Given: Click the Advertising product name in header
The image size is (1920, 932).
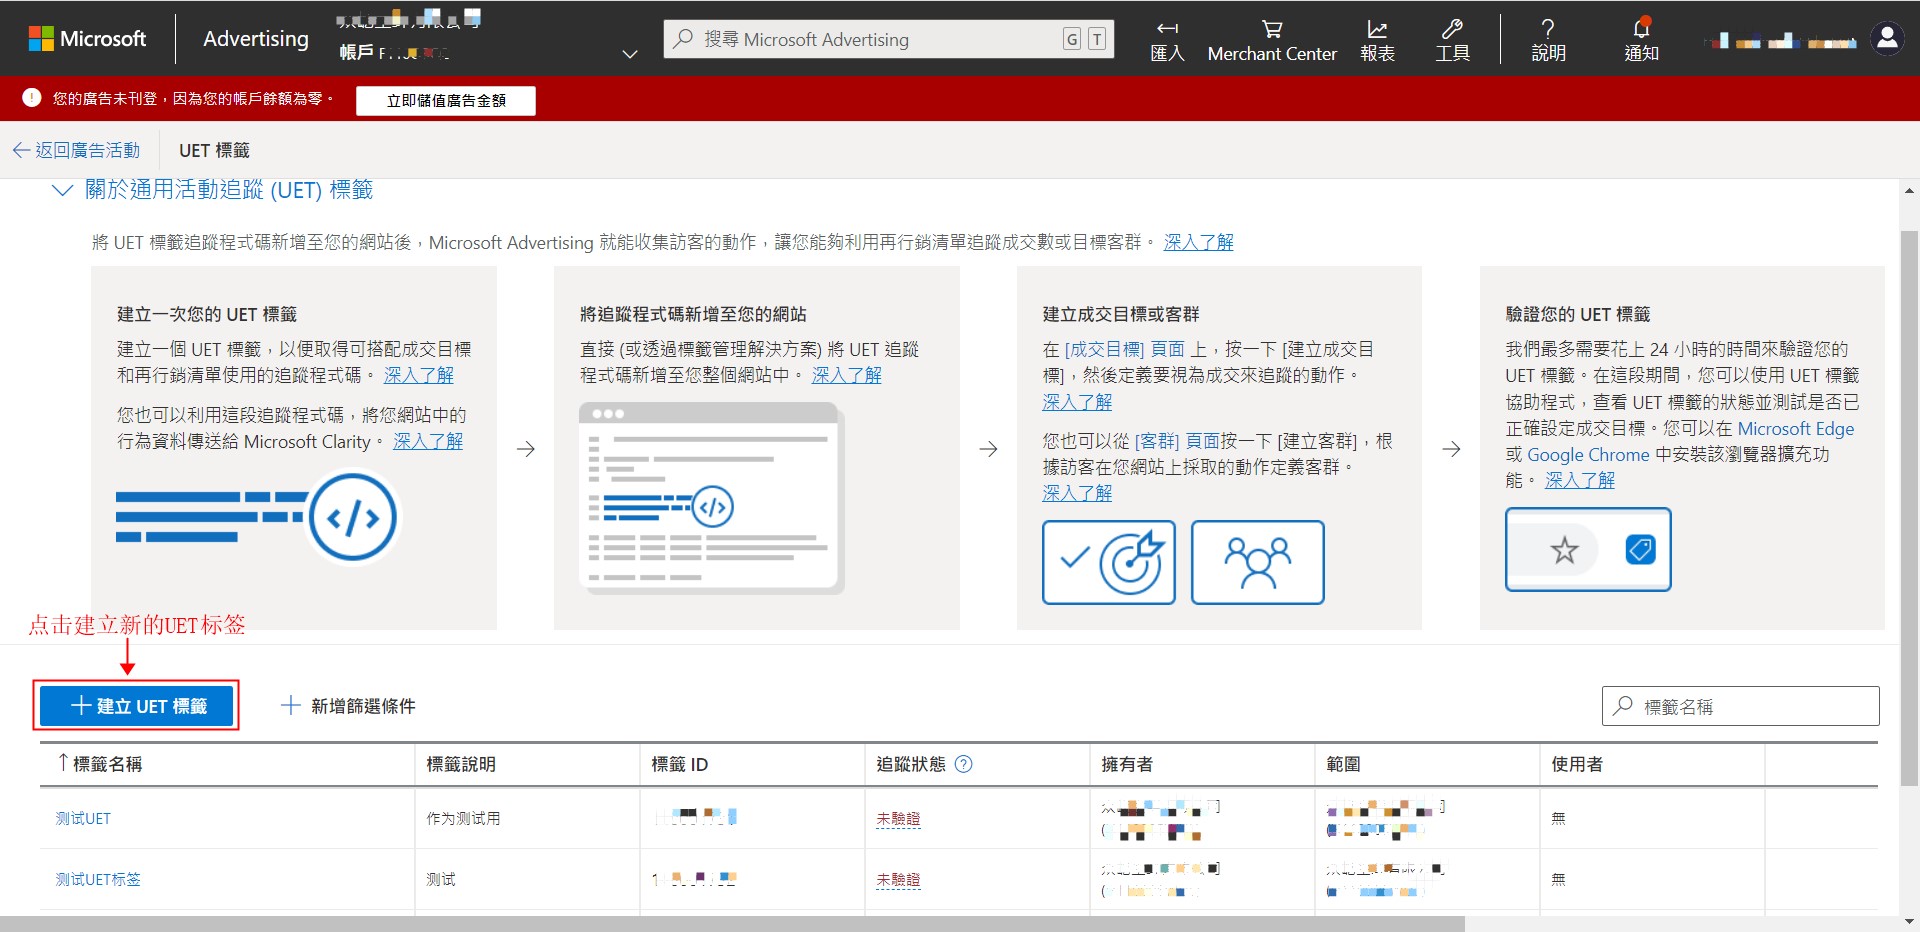Looking at the screenshot, I should point(256,39).
